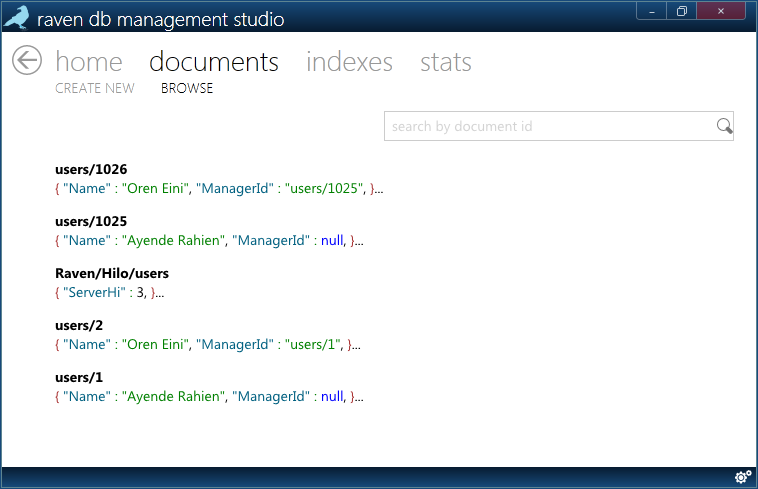Close the raven db management studio
Screen dimensions: 758x489
click(721, 11)
